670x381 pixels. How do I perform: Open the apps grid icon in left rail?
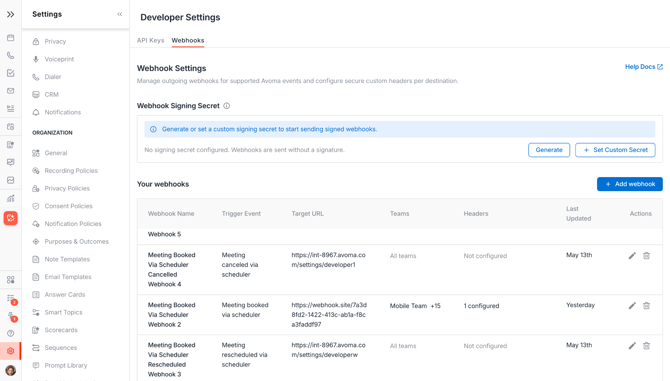(x=11, y=280)
